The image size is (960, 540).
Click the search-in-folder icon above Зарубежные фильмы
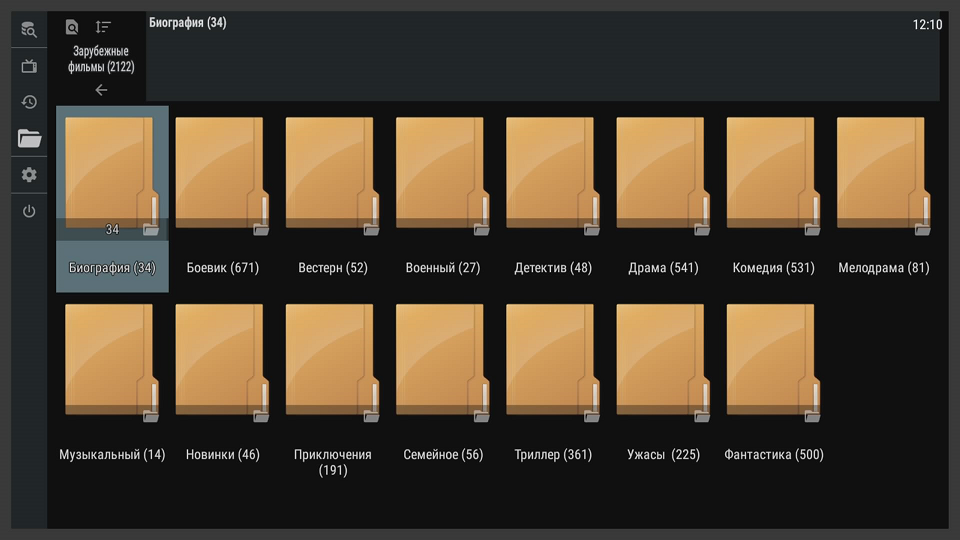72,27
